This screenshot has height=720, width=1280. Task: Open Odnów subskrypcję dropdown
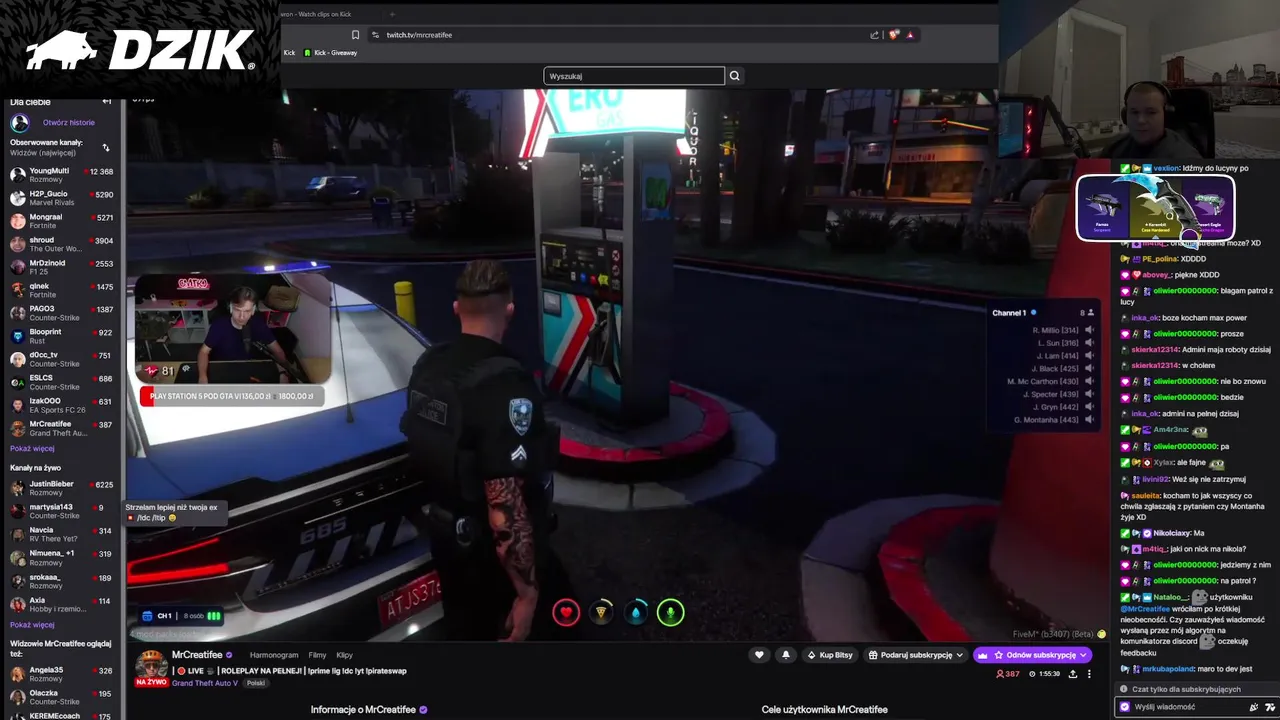point(1033,655)
